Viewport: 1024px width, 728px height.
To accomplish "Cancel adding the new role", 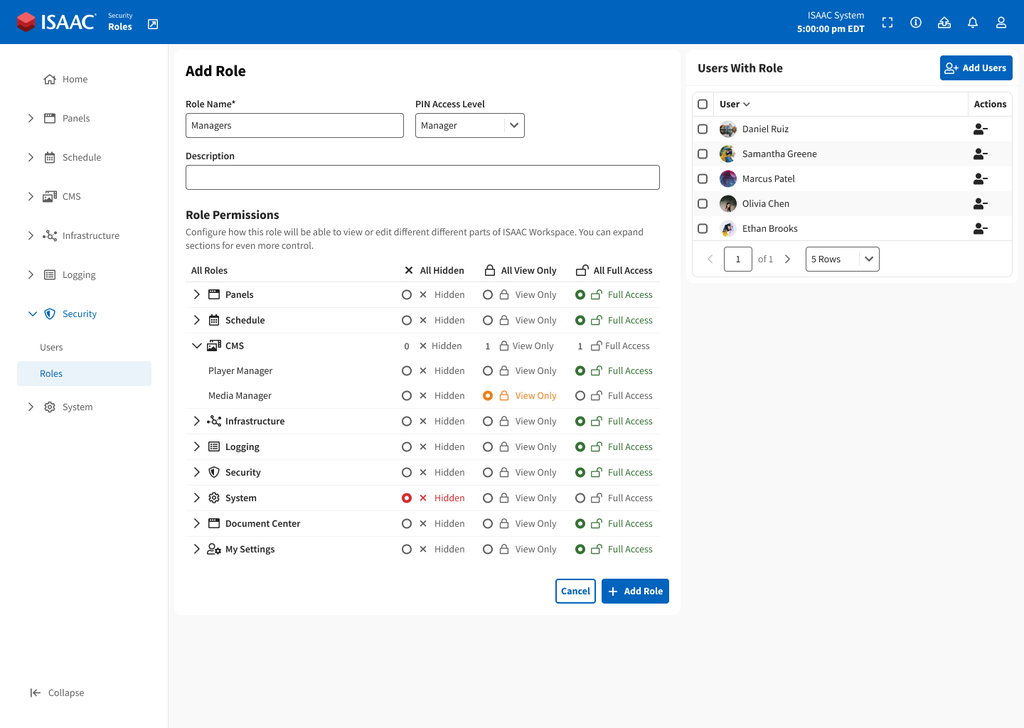I will (575, 591).
